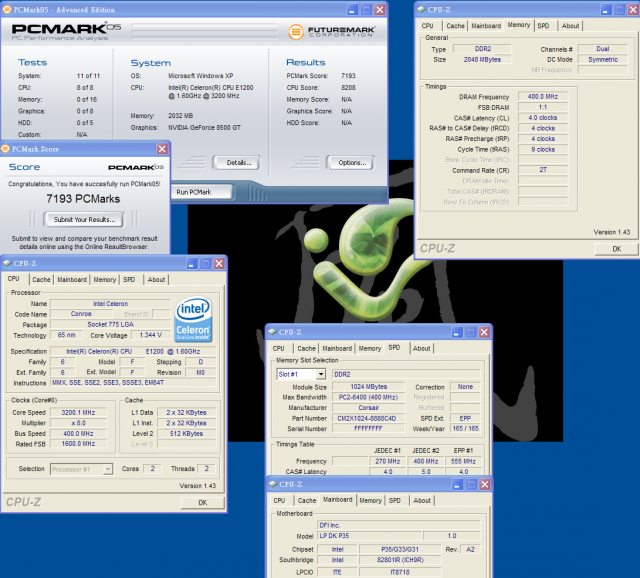Click the DRAM Frequency 400.0 MHz field

[x=543, y=97]
